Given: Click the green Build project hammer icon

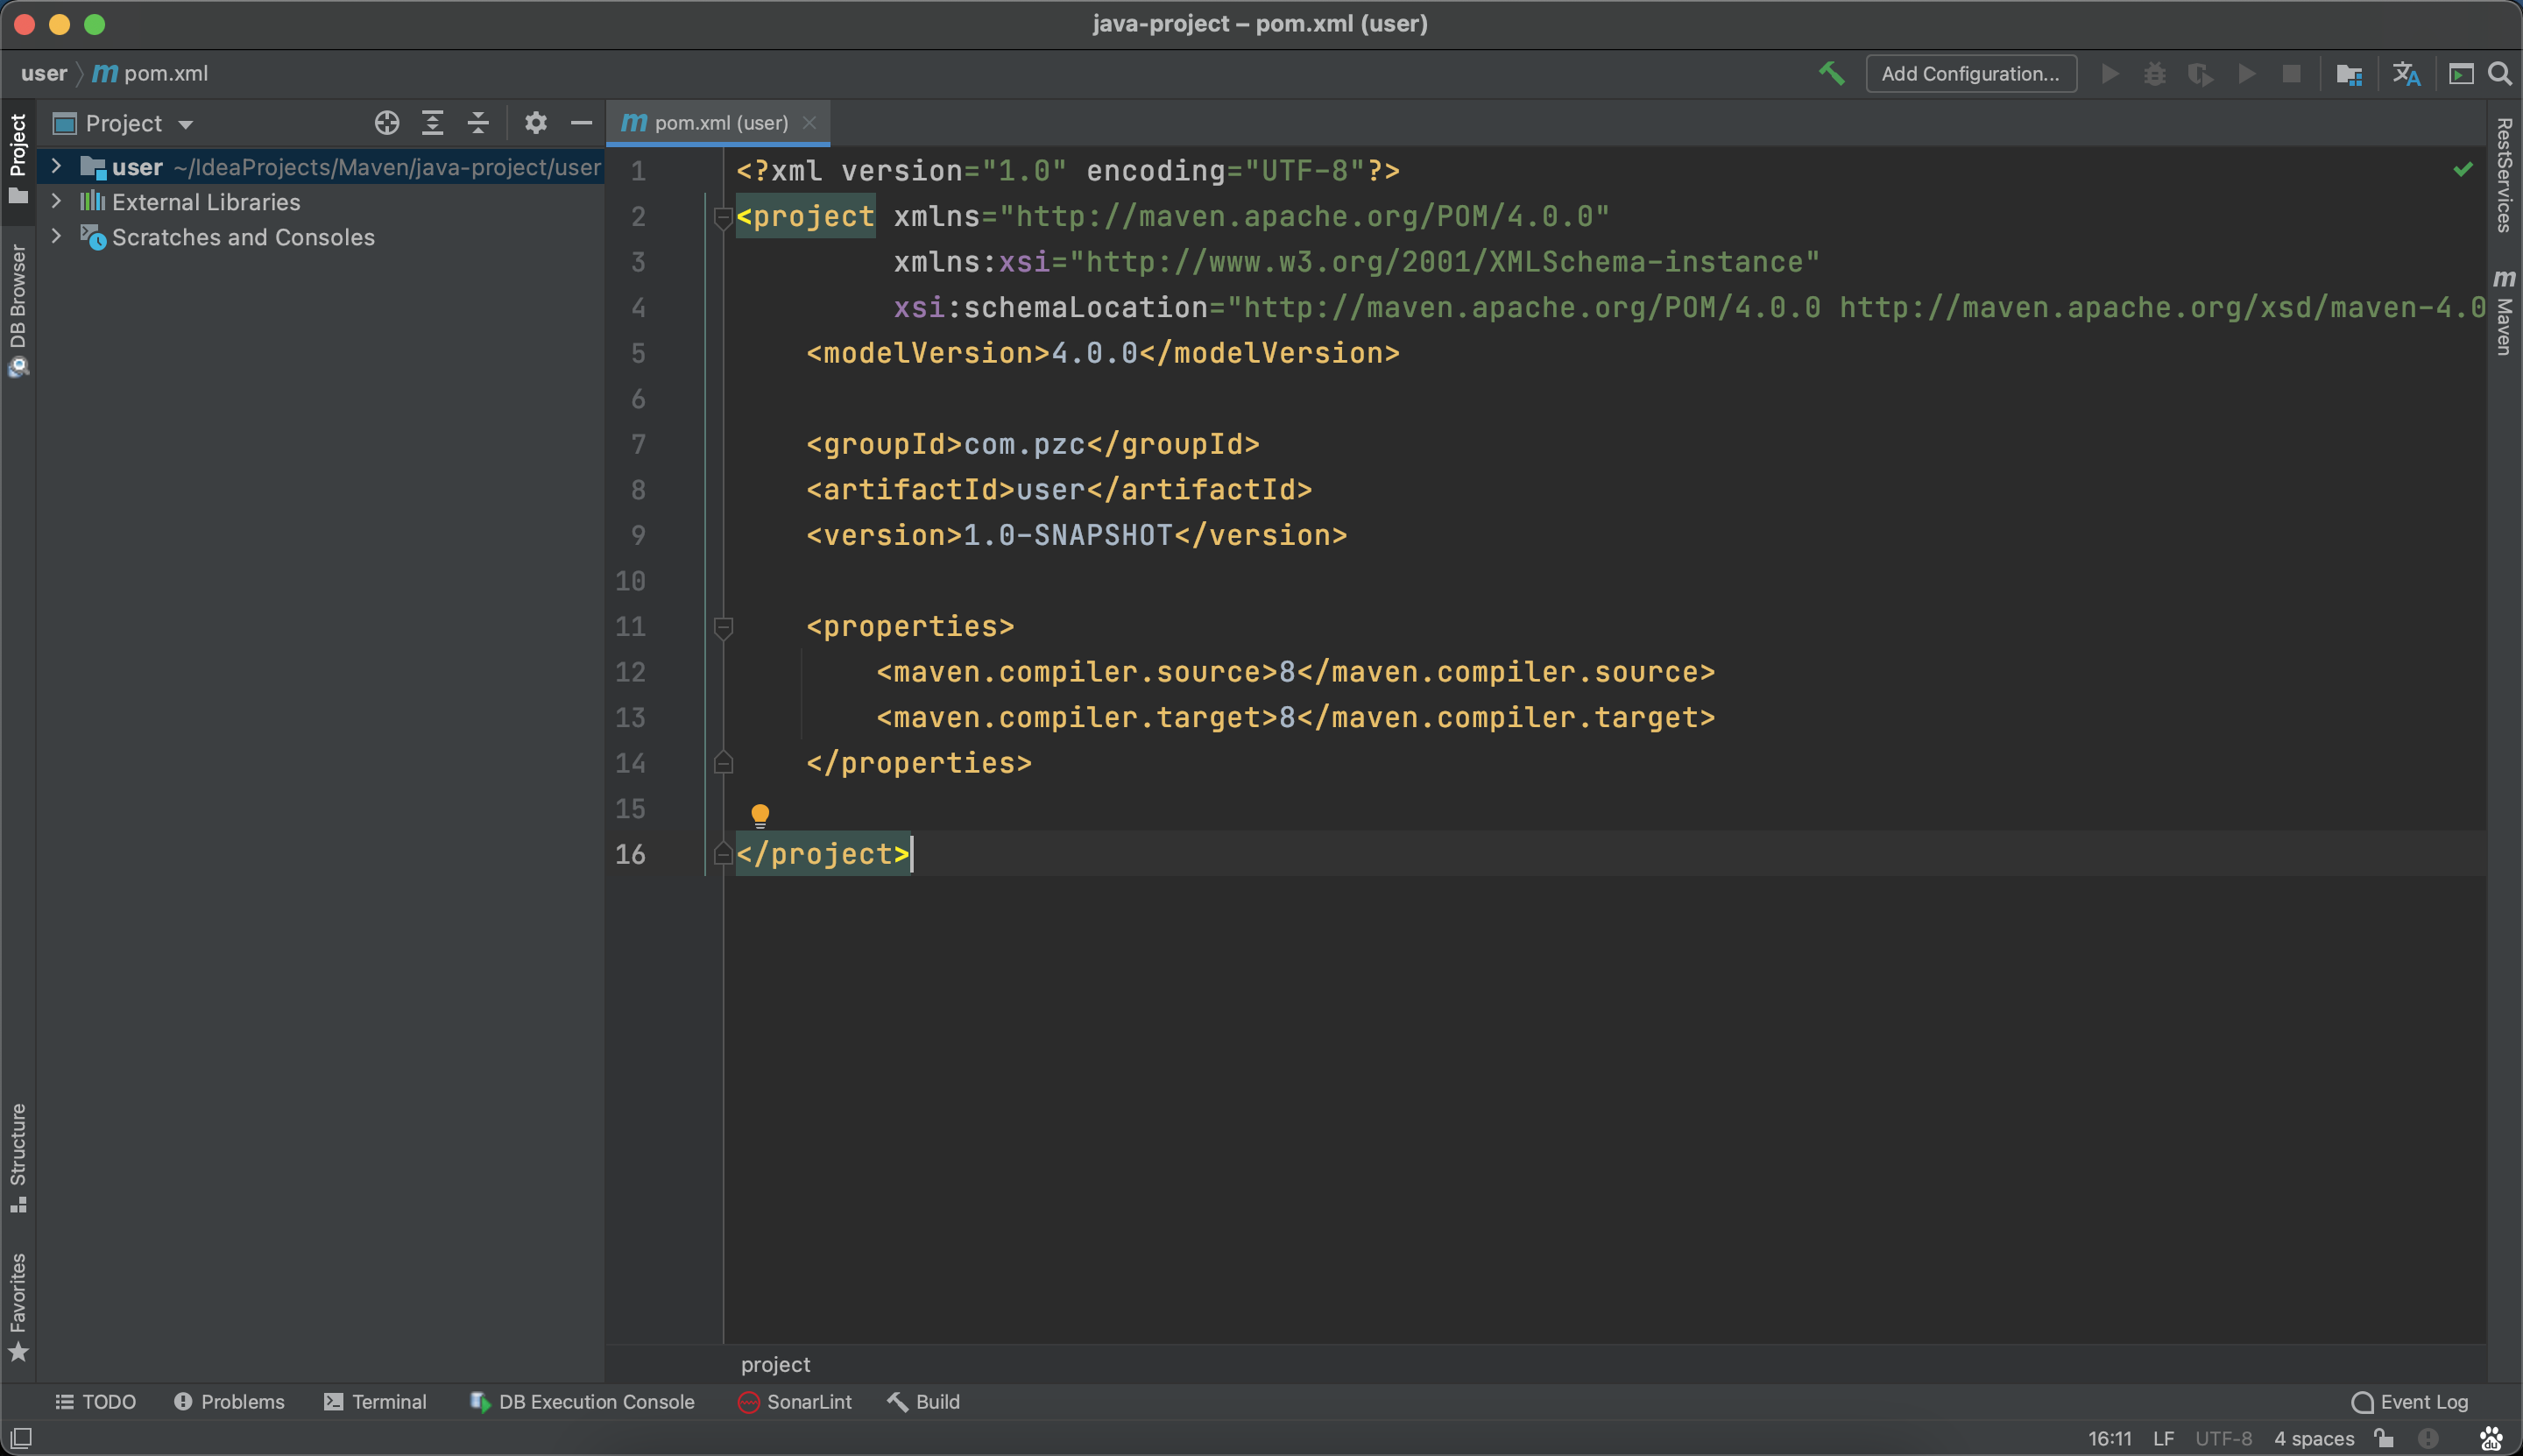Looking at the screenshot, I should [x=1831, y=74].
